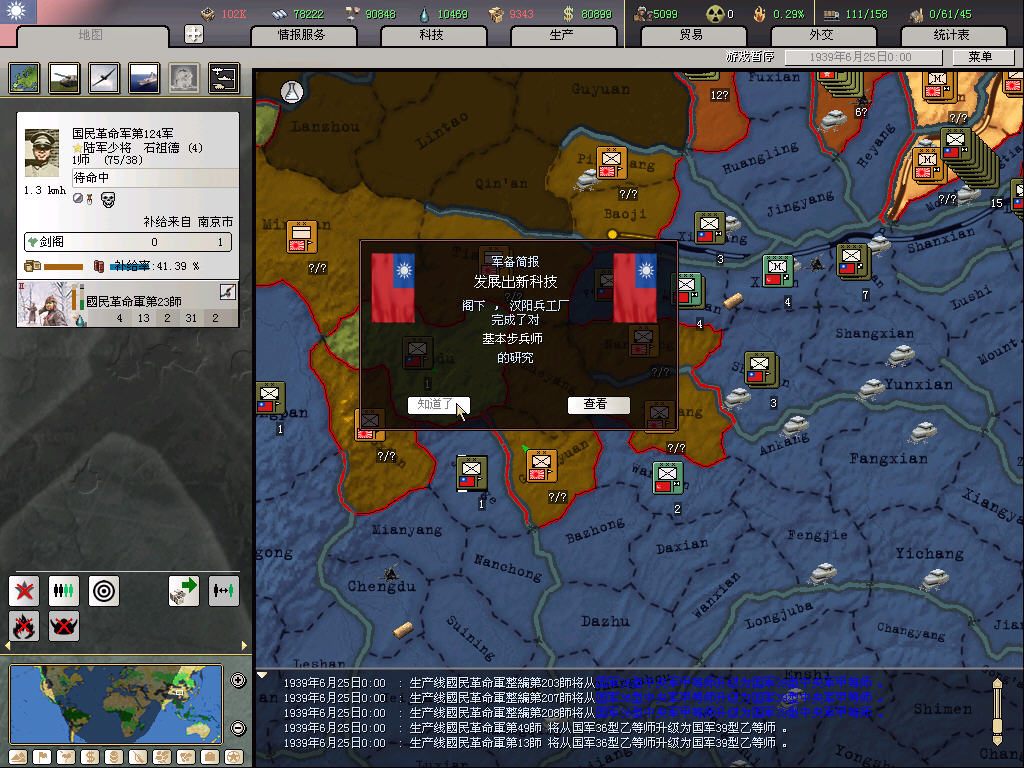The width and height of the screenshot is (1024, 768).
Task: Click the Dazhu province label
Action: pos(605,621)
